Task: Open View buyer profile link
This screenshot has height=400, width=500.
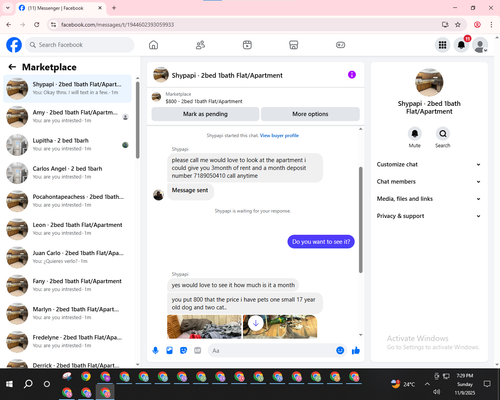Action: (x=279, y=135)
